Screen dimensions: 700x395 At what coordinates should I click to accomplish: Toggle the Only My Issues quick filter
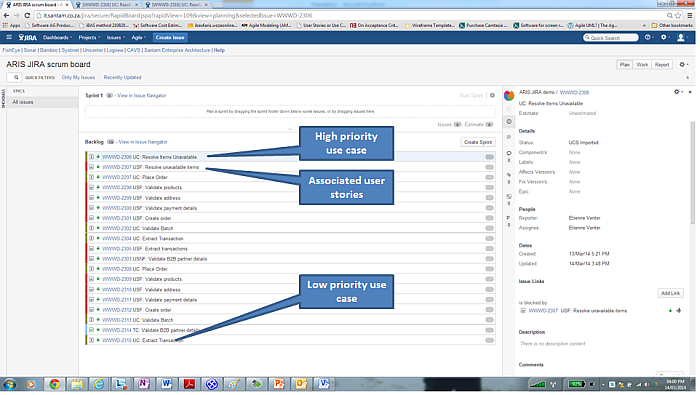click(x=79, y=77)
